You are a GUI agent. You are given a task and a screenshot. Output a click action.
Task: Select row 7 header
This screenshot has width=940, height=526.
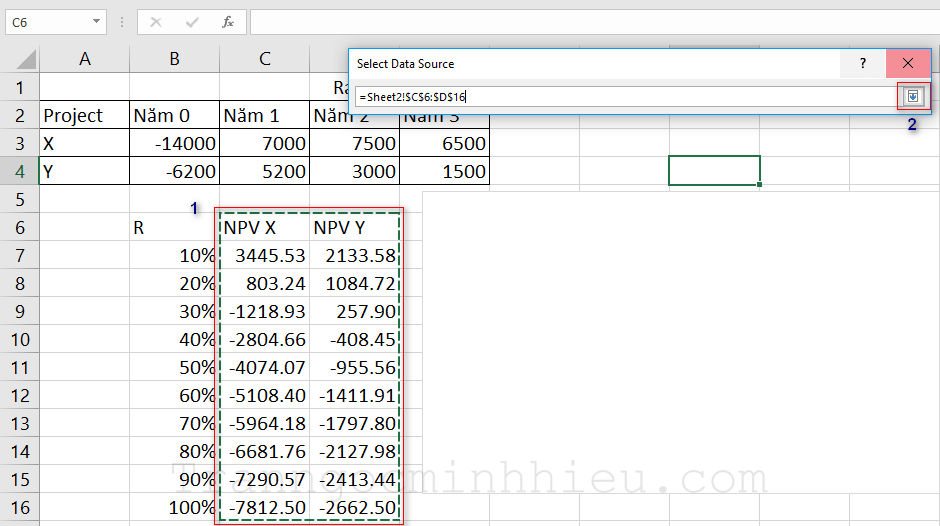(x=20, y=255)
